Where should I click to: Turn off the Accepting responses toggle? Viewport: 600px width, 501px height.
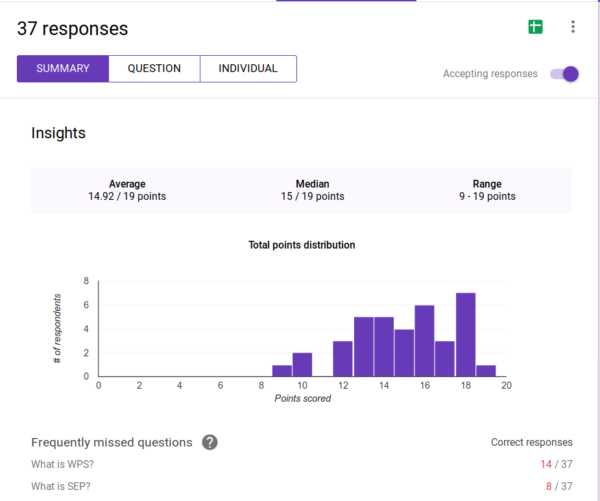pyautogui.click(x=565, y=74)
